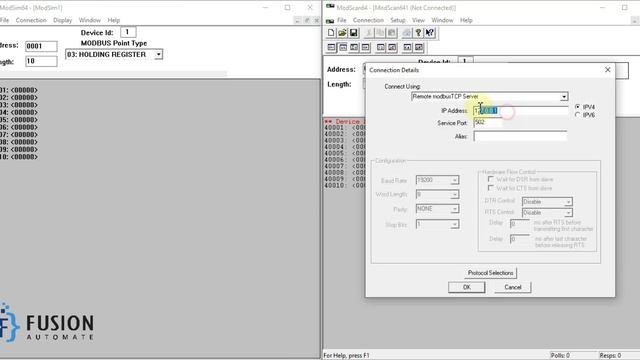The width and height of the screenshot is (640, 360).
Task: Toggle Wait for CTS from slave checkbox
Action: point(490,188)
